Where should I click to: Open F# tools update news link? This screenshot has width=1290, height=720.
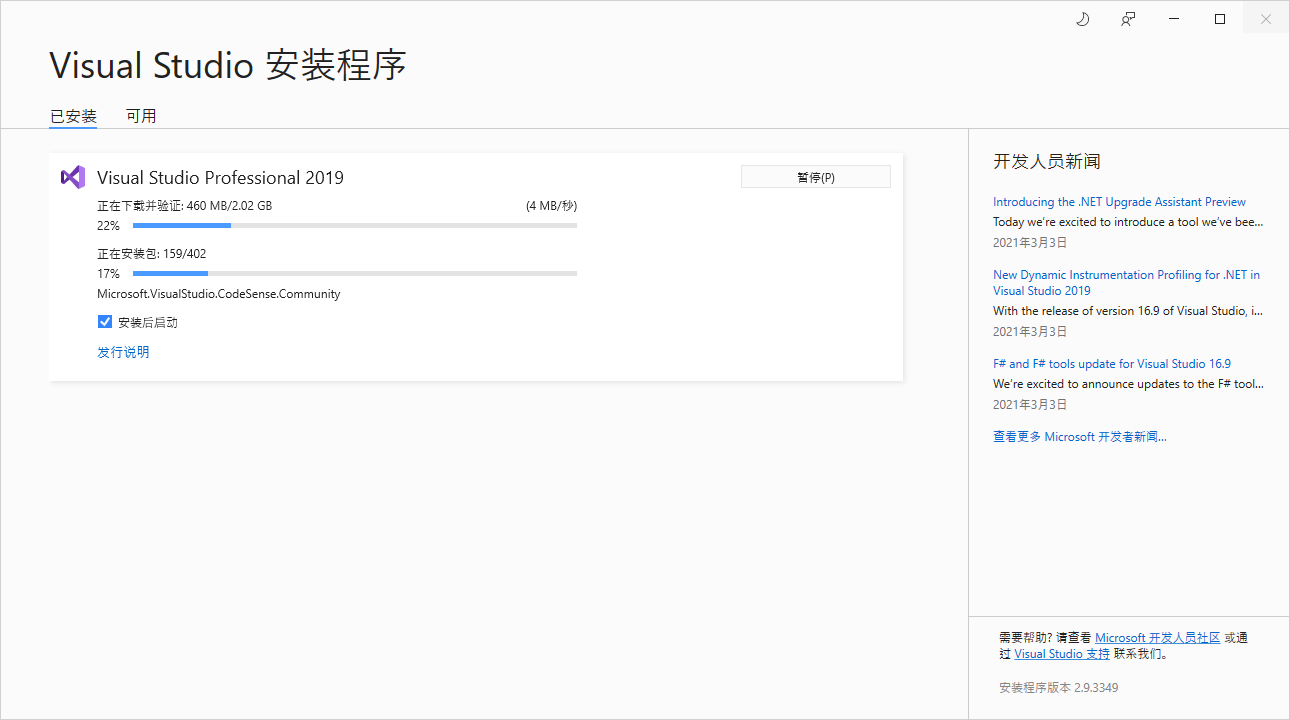coord(1111,364)
